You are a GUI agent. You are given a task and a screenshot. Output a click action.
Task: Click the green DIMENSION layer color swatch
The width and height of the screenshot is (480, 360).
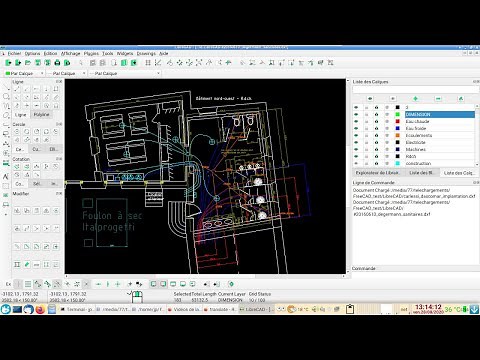pos(397,114)
